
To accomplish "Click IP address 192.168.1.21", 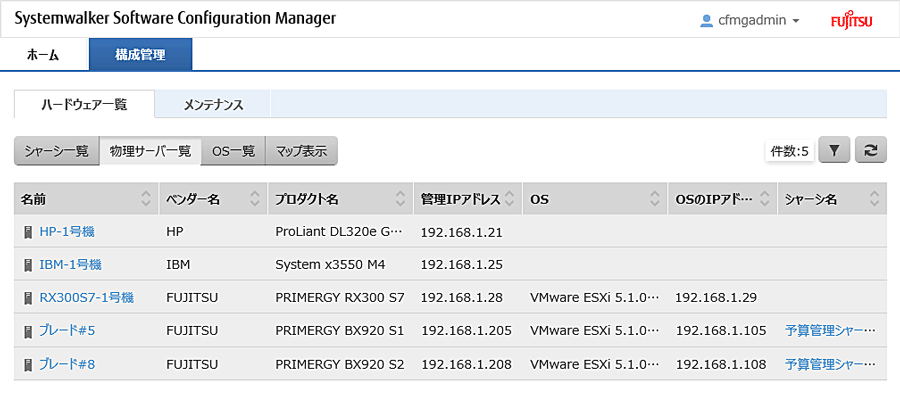I will coord(461,232).
